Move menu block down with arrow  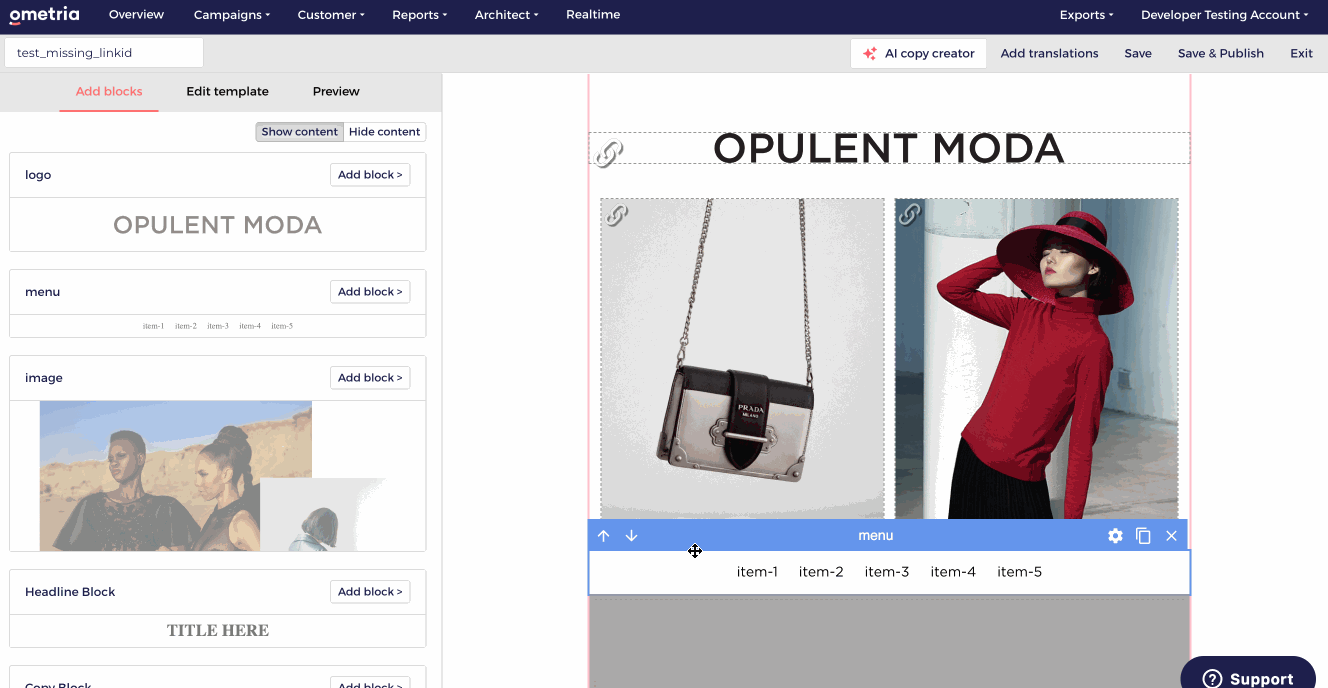pos(631,536)
